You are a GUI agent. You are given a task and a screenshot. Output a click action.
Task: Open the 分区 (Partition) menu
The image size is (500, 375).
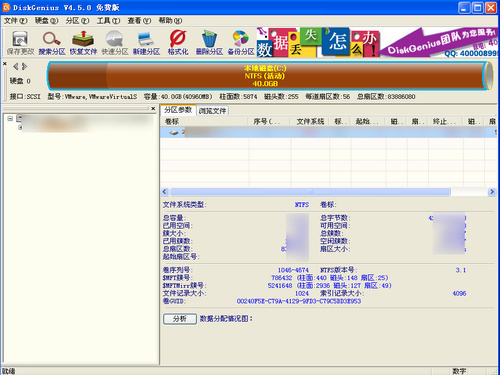pyautogui.click(x=77, y=21)
